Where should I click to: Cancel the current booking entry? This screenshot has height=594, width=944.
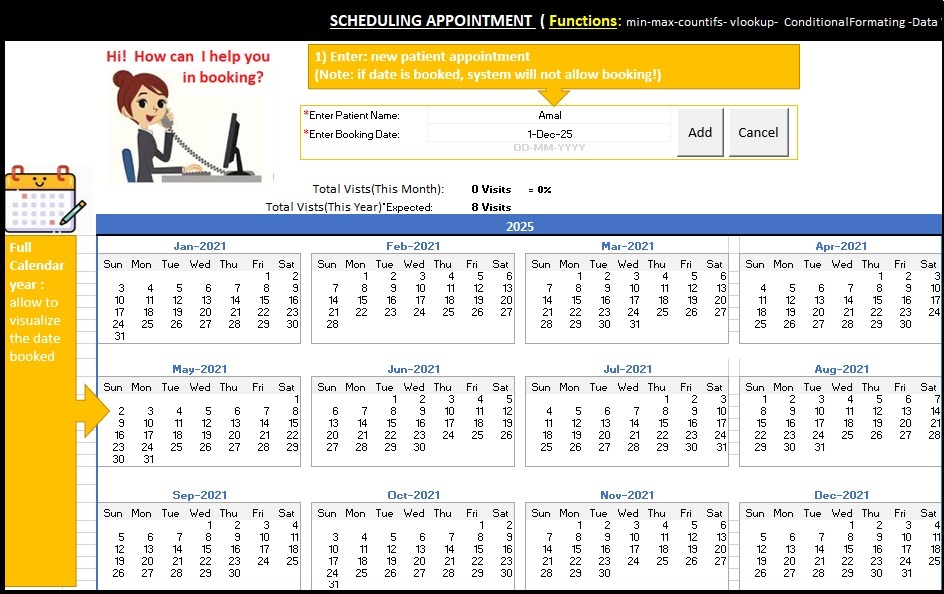[758, 131]
